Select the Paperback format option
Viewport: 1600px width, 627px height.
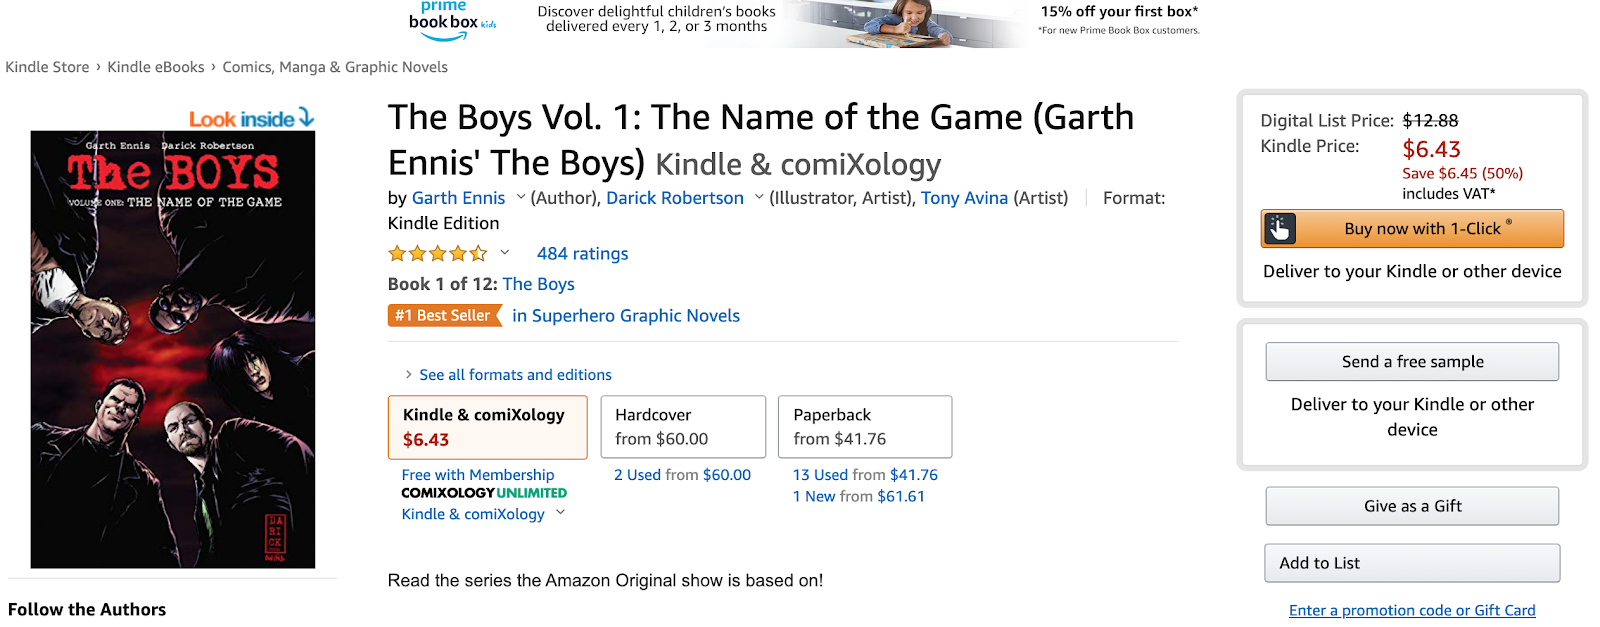[865, 427]
